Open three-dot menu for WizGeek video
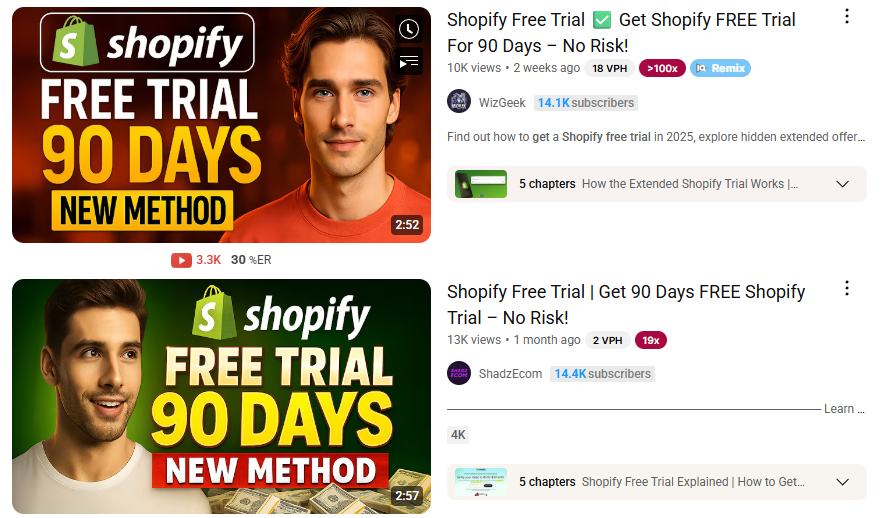 (x=846, y=16)
